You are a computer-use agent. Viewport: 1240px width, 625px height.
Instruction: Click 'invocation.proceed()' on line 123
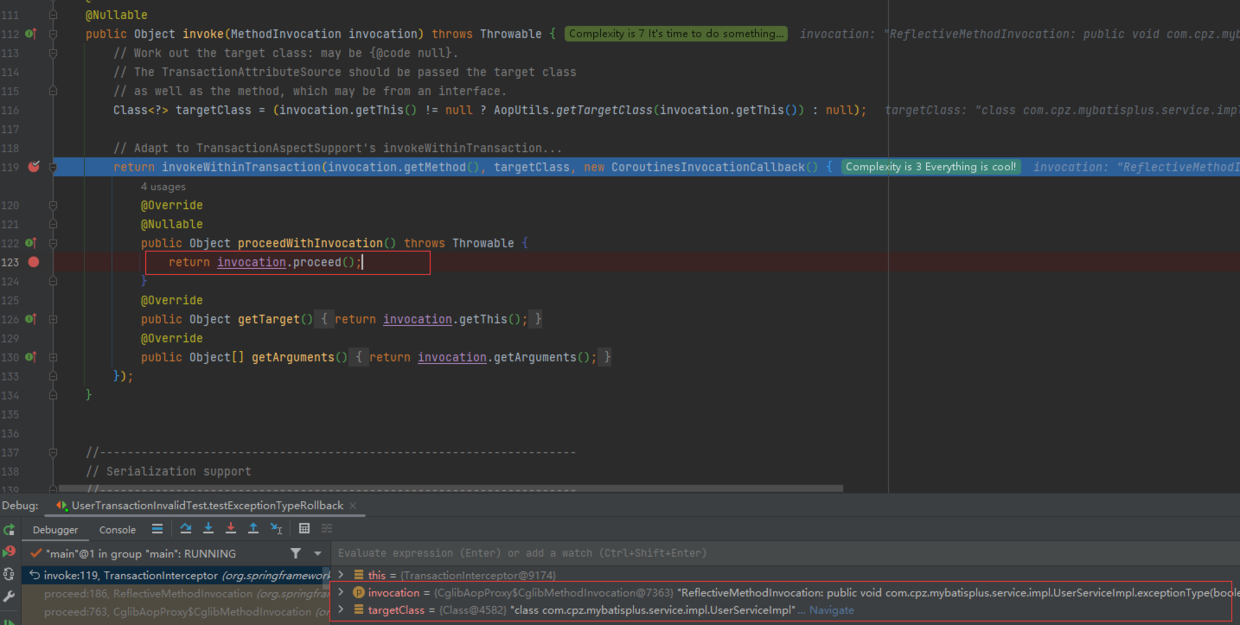(286, 262)
